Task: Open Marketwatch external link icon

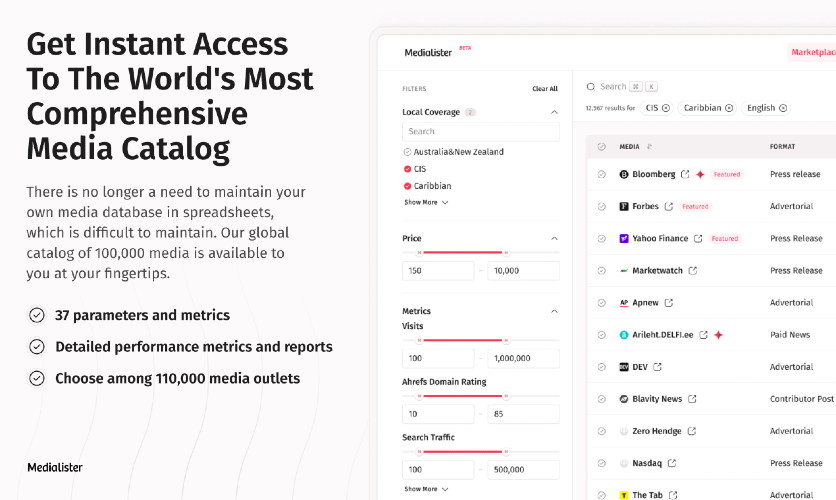Action: pos(693,271)
